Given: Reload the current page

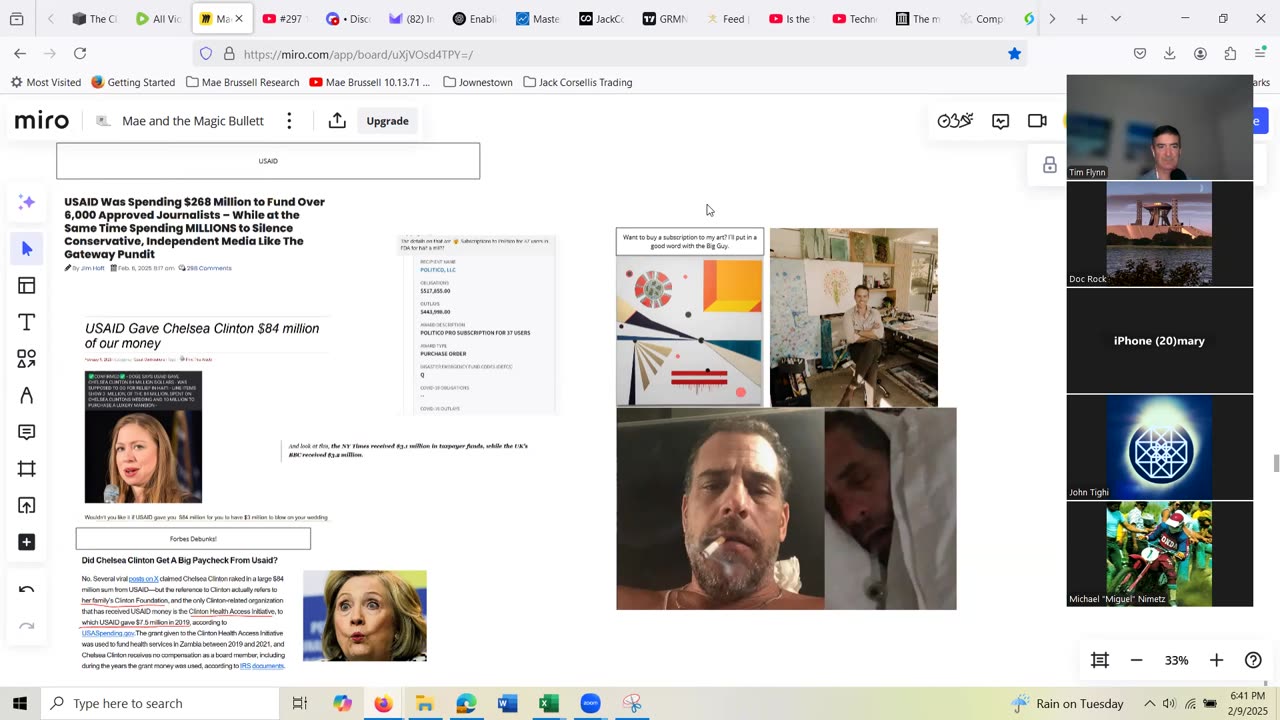Looking at the screenshot, I should point(80,53).
